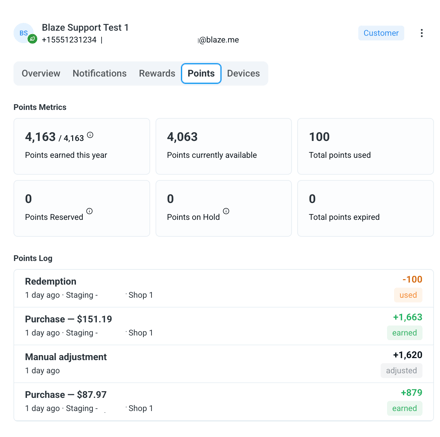Click info icon next to Points on Hold

point(226,211)
